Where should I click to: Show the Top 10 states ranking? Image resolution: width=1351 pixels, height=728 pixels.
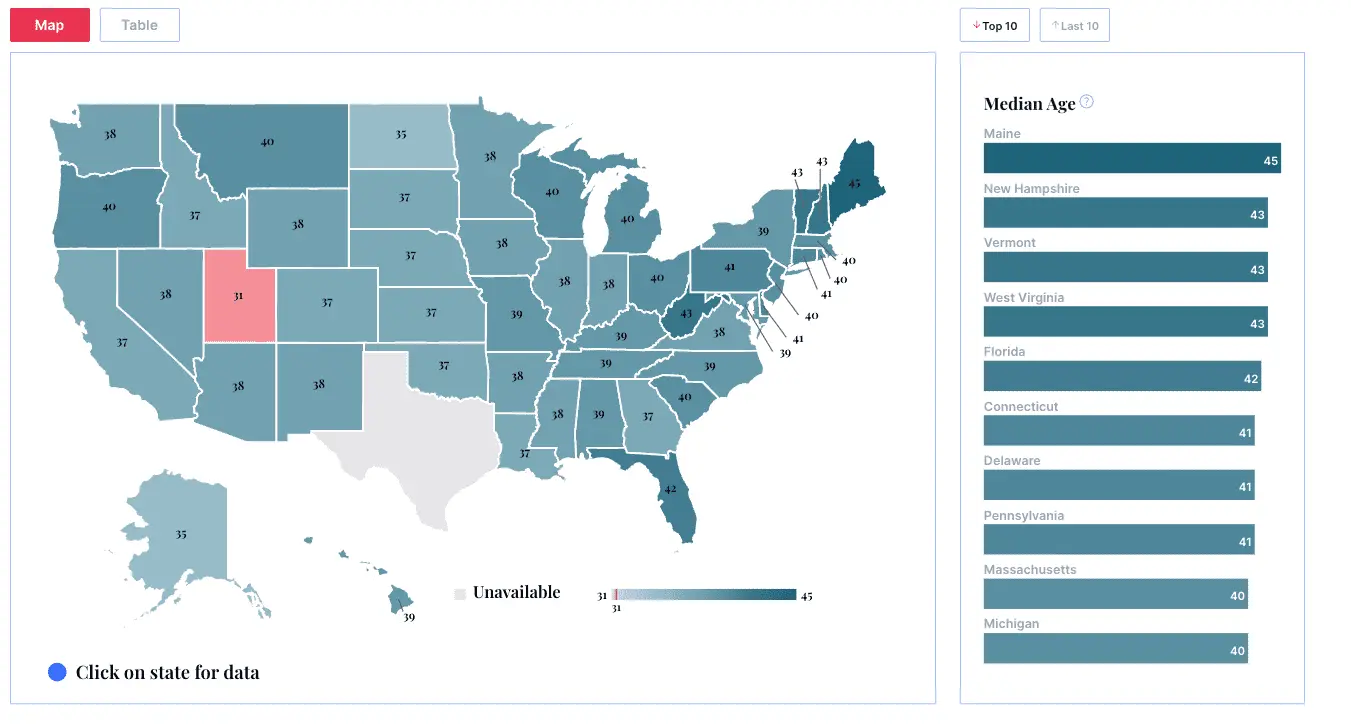994,26
